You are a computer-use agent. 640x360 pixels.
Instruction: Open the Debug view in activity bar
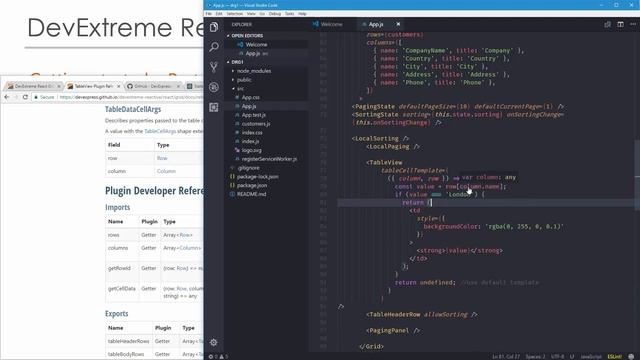click(214, 87)
